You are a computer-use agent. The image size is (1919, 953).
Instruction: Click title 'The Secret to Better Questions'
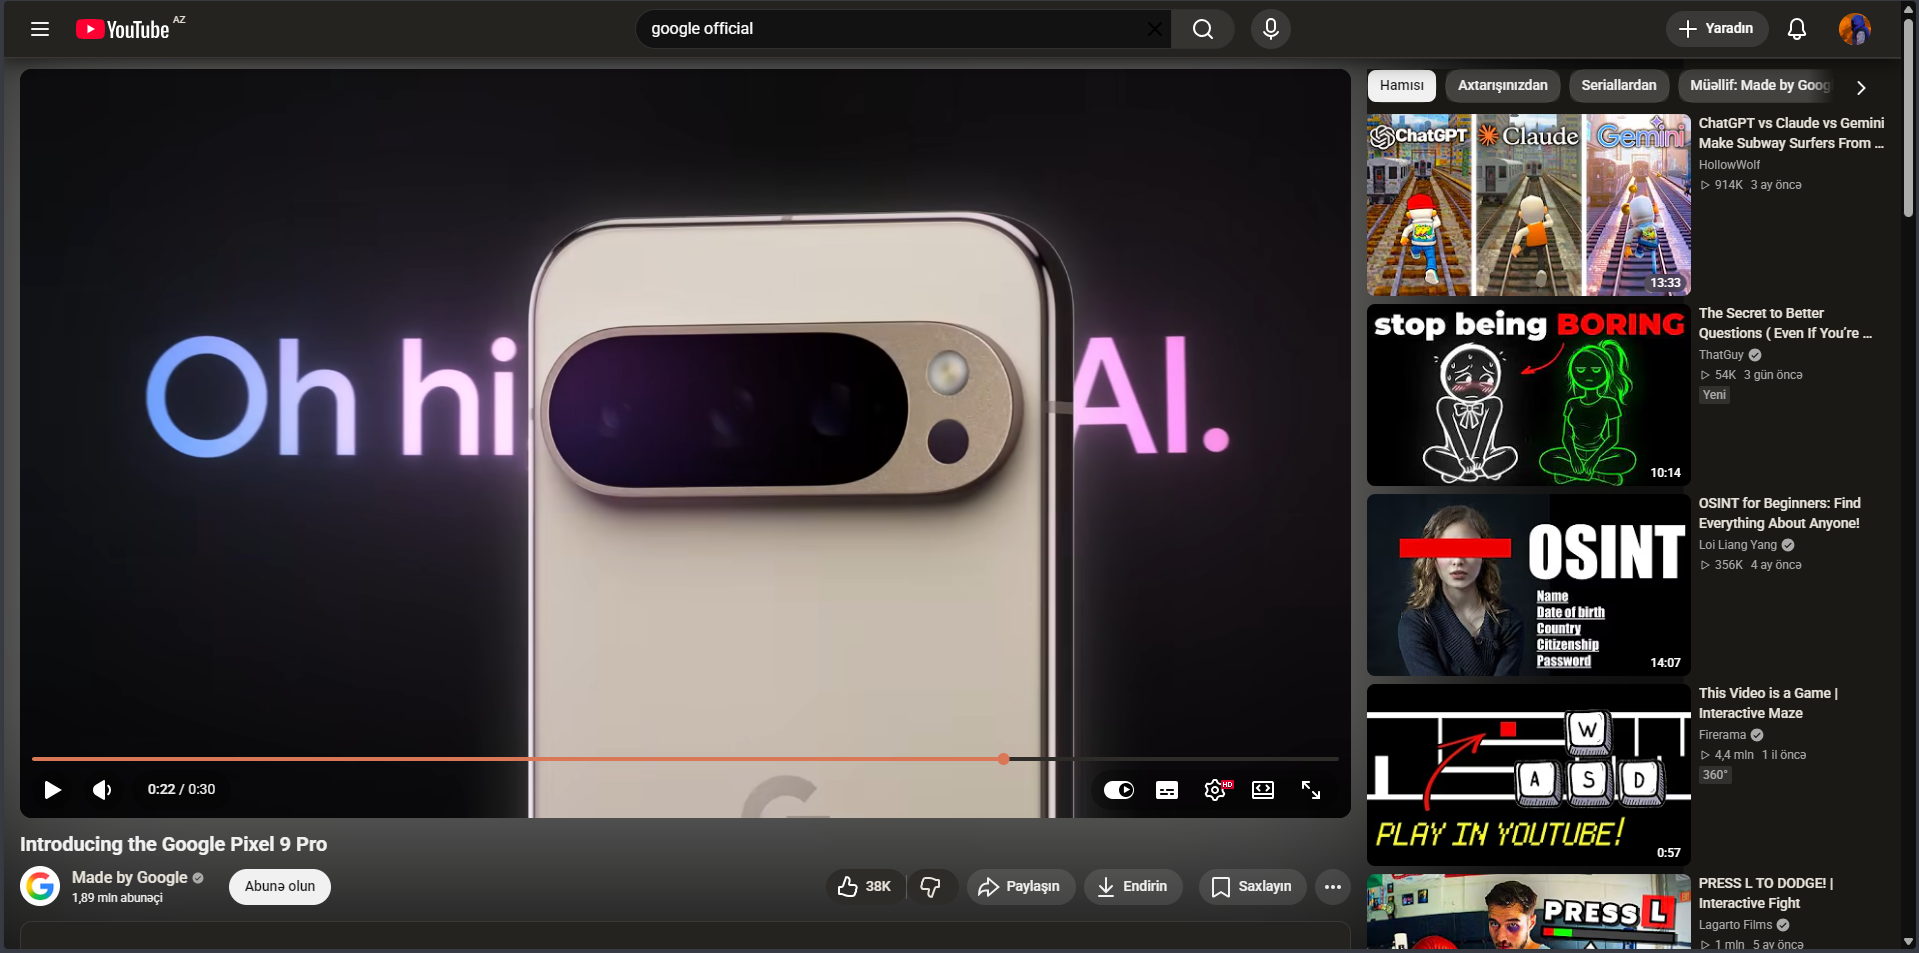click(x=1785, y=323)
